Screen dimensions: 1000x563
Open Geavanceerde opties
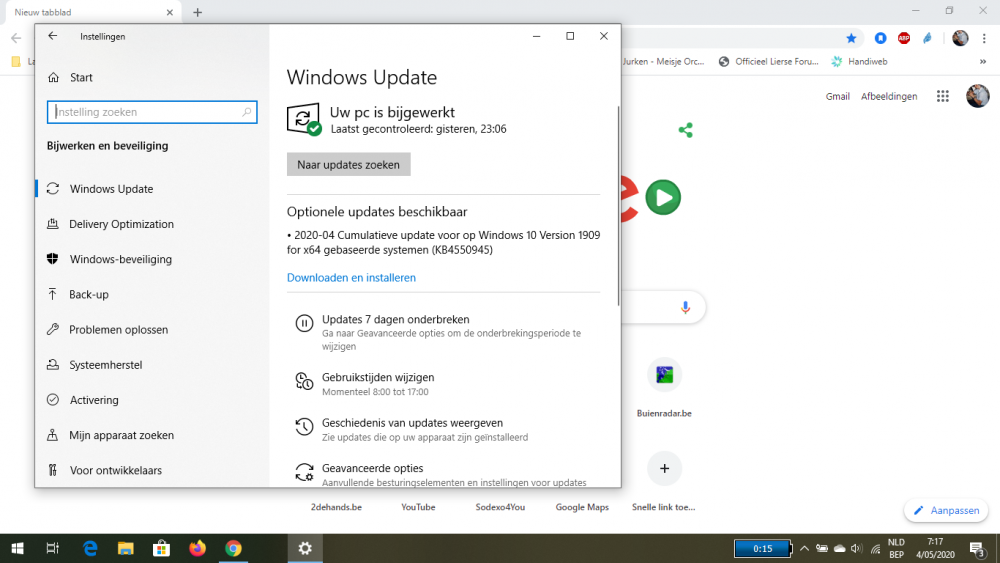tap(372, 468)
